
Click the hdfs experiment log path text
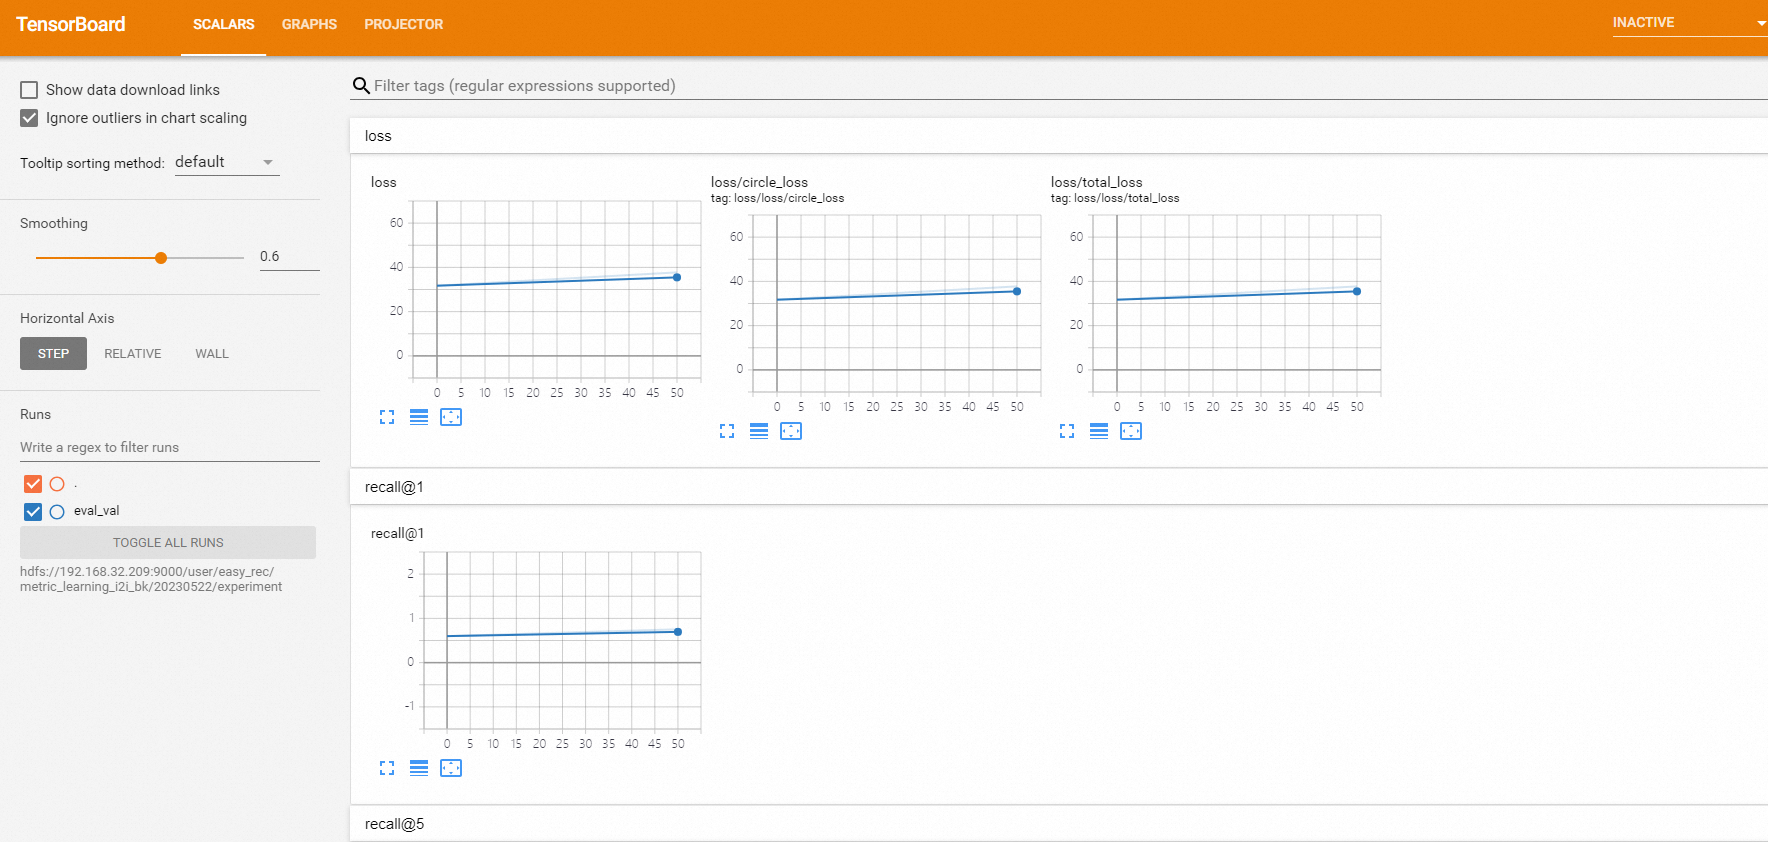(x=151, y=579)
